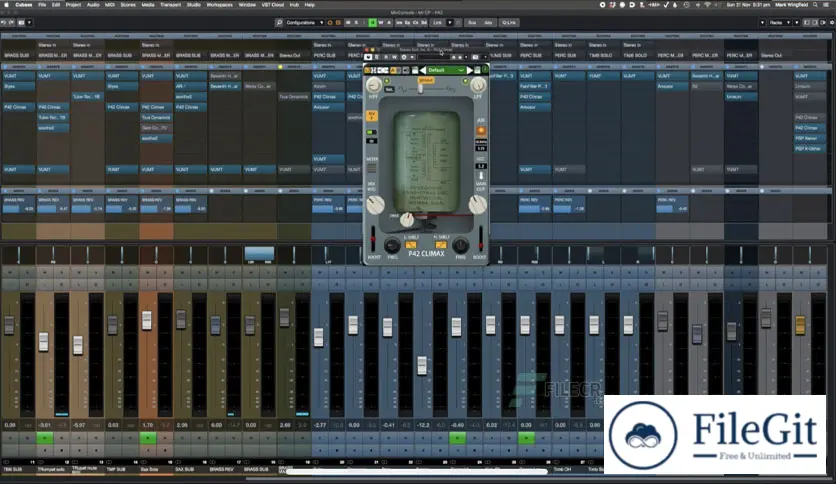Click the R read automation icon in plugin header
This screenshot has height=484, width=836.
[x=386, y=57]
